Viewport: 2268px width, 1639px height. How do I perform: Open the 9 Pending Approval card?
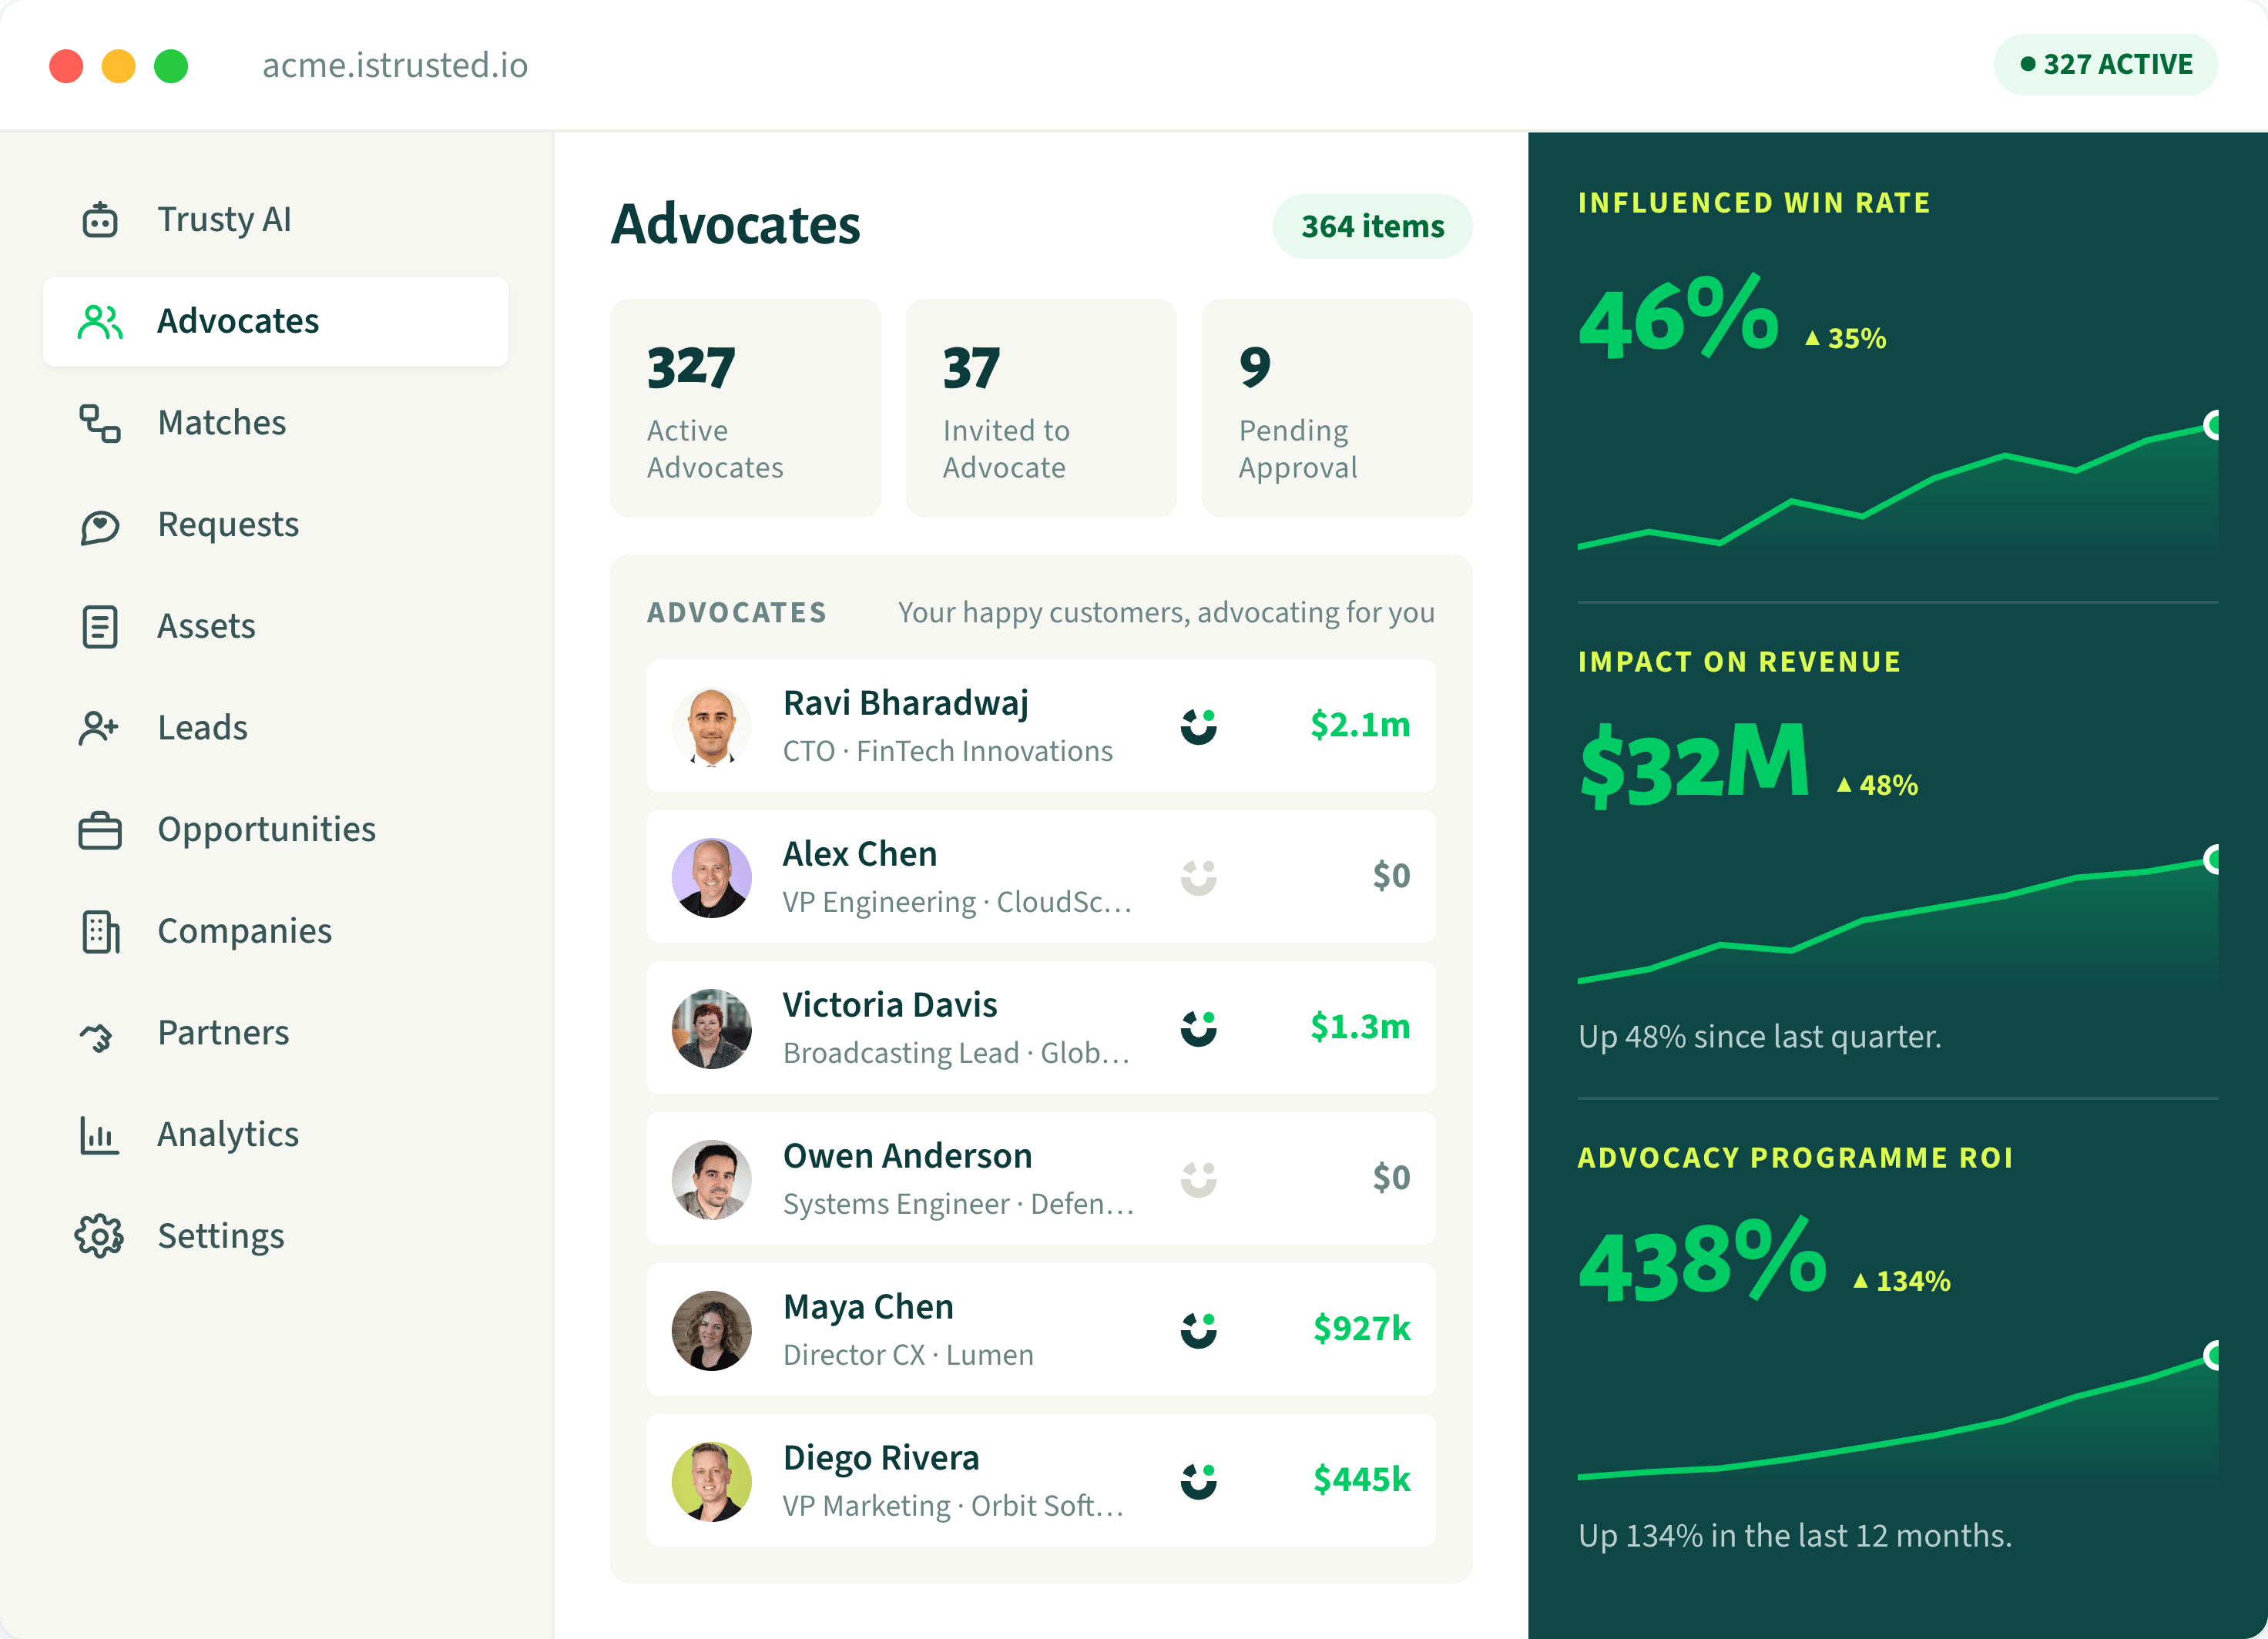point(1337,408)
